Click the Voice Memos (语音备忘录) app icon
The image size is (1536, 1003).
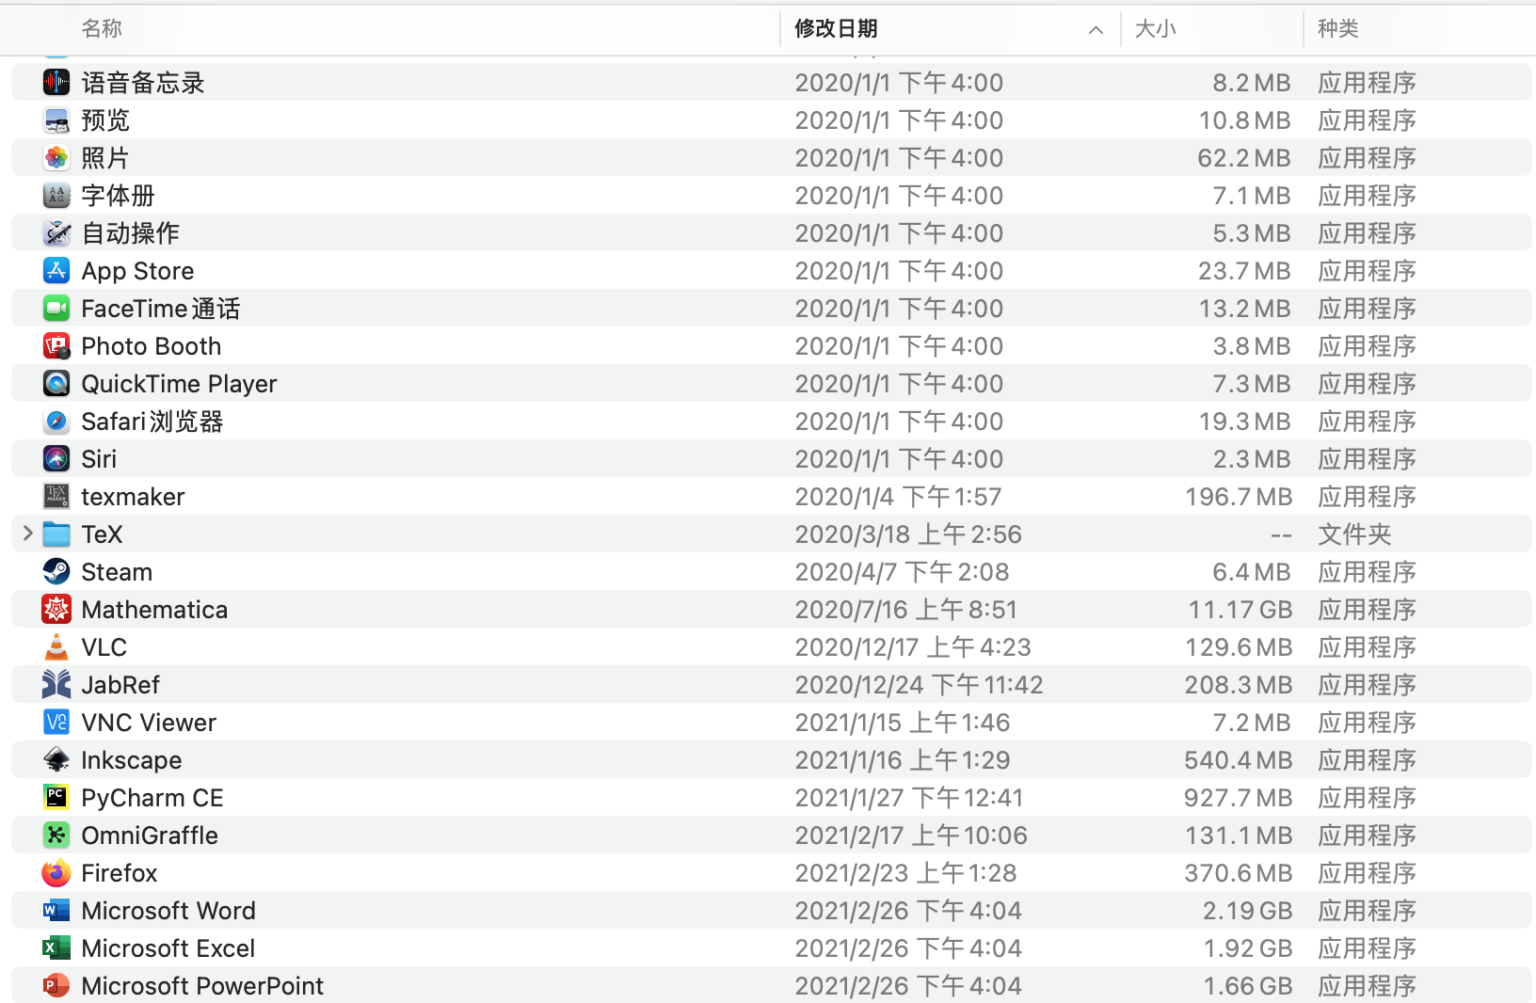[56, 82]
